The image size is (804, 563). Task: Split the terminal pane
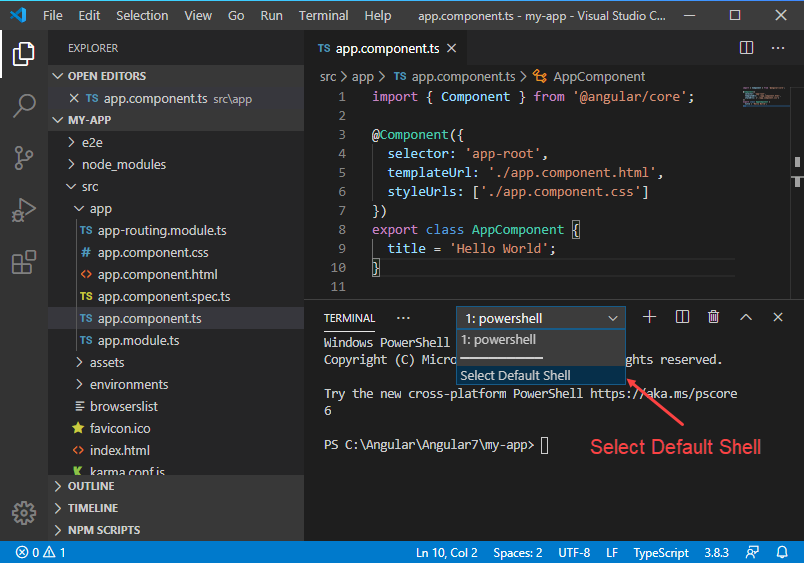(x=682, y=317)
